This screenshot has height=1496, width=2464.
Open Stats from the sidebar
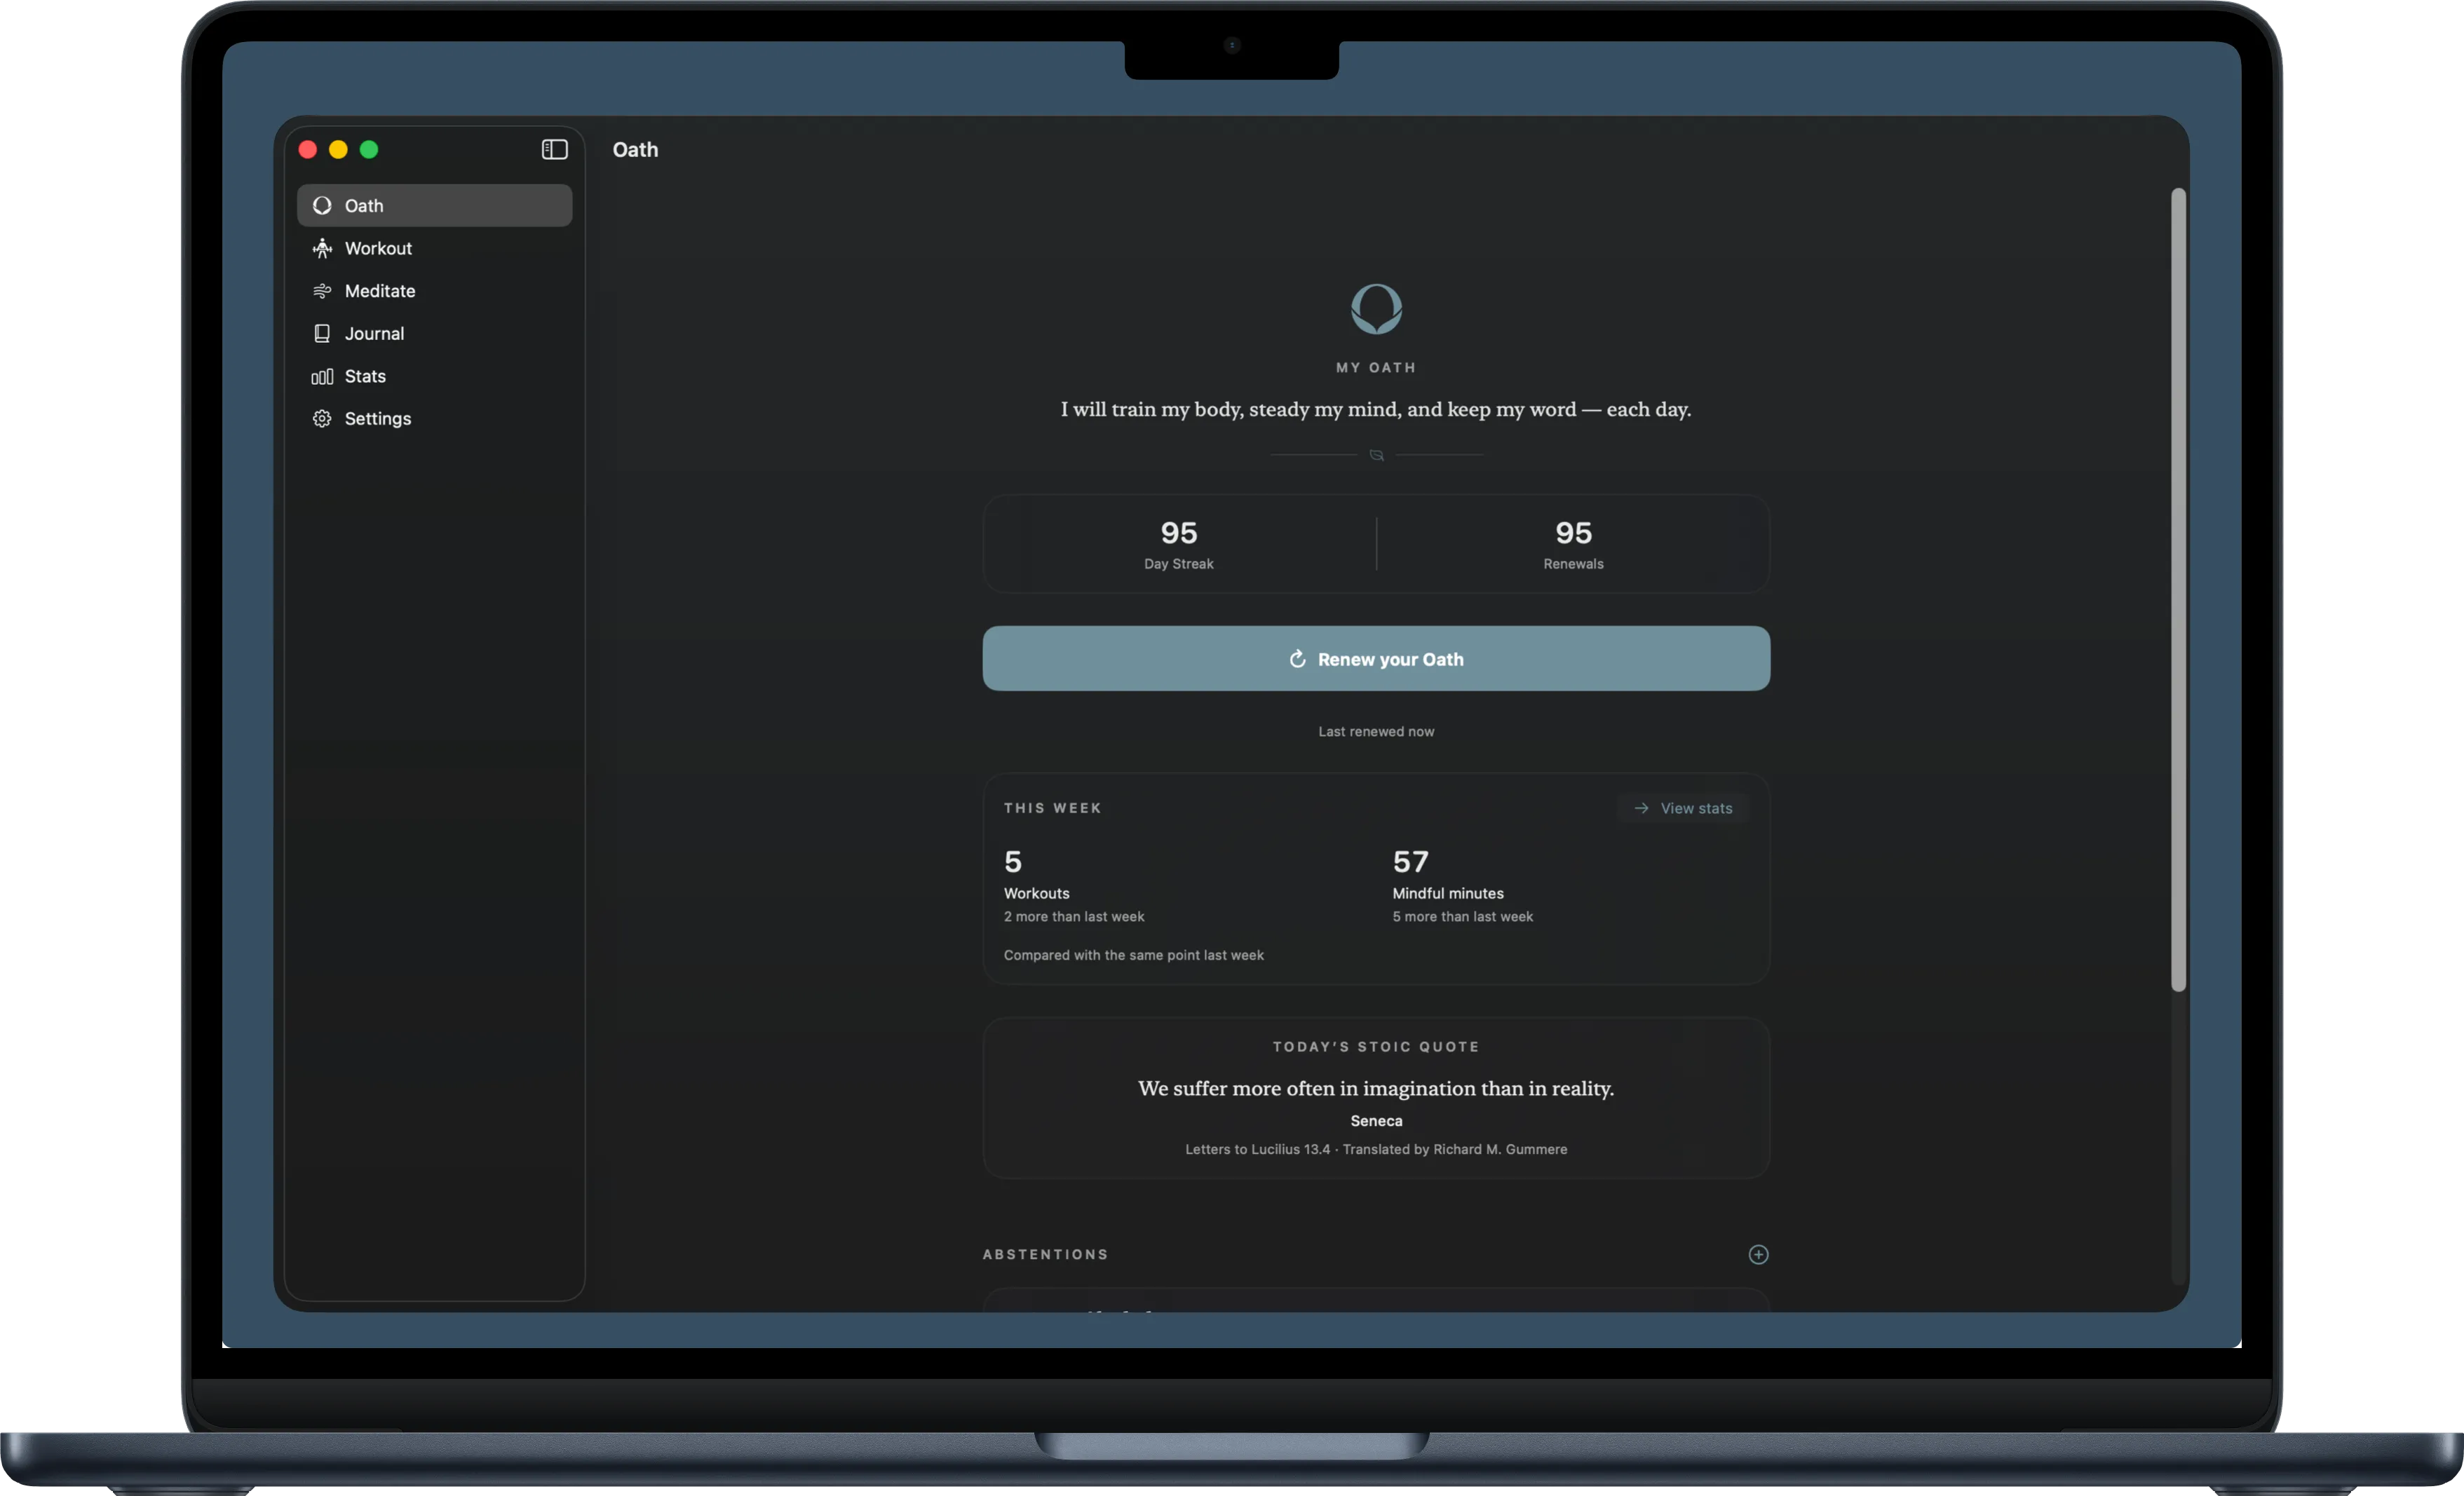click(x=434, y=376)
